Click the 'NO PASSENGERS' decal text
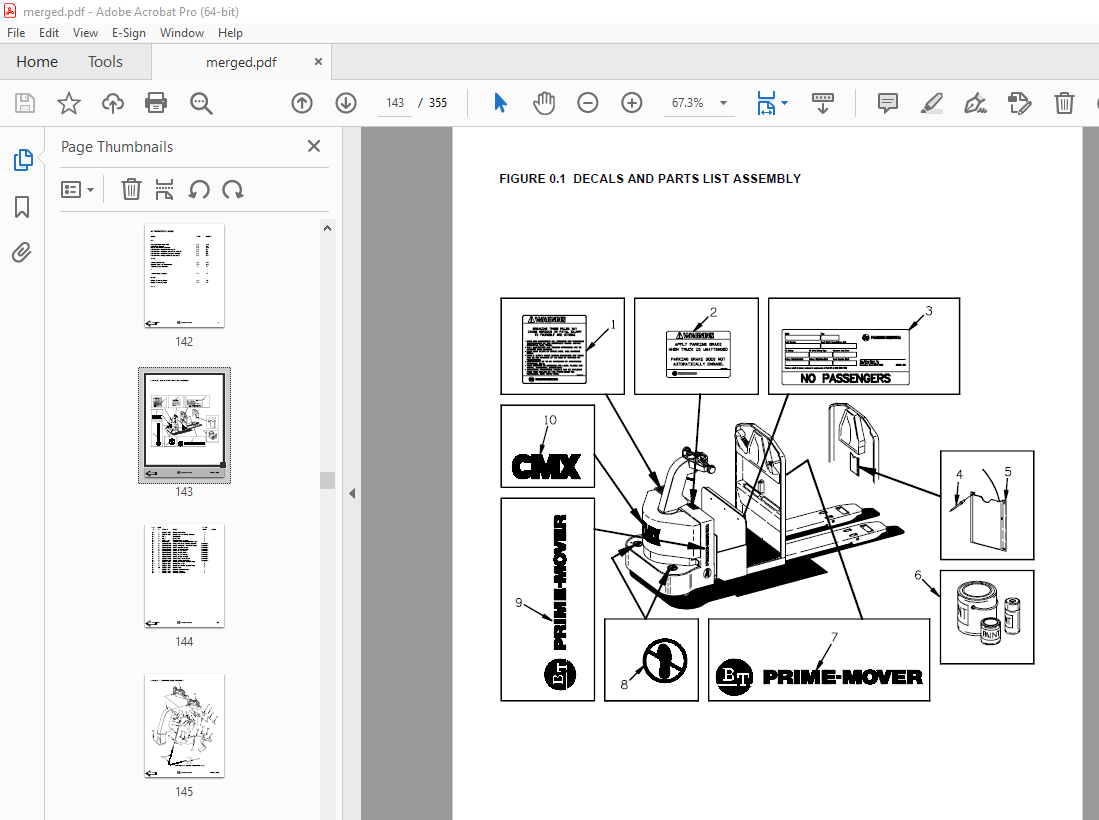1099x820 pixels. 845,378
